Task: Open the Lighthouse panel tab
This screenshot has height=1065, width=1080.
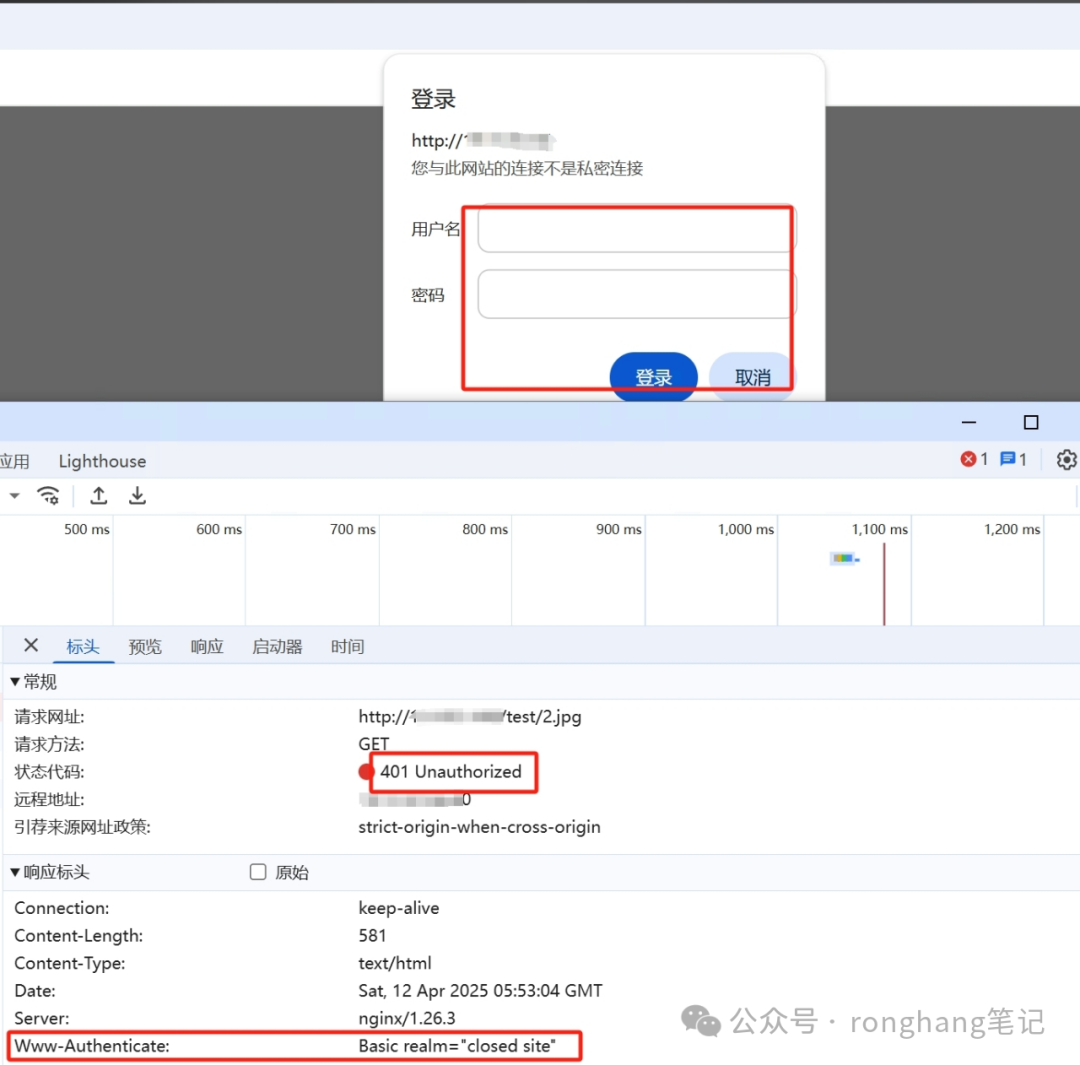Action: pyautogui.click(x=102, y=461)
